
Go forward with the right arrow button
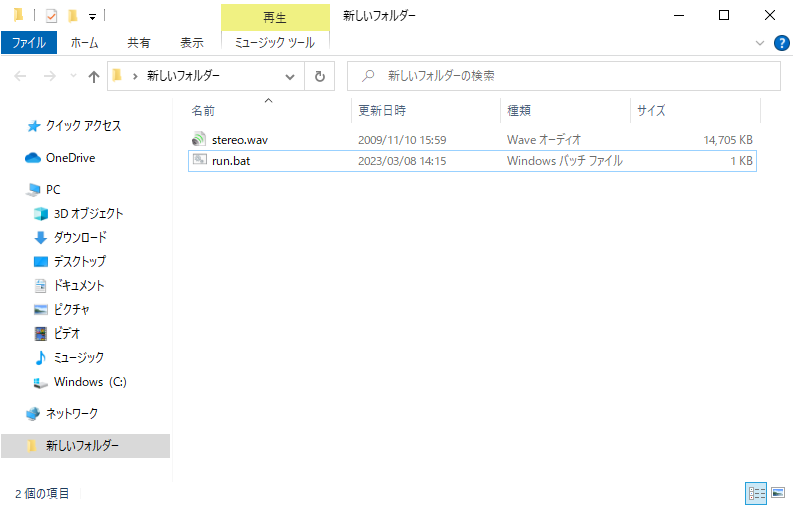point(50,76)
